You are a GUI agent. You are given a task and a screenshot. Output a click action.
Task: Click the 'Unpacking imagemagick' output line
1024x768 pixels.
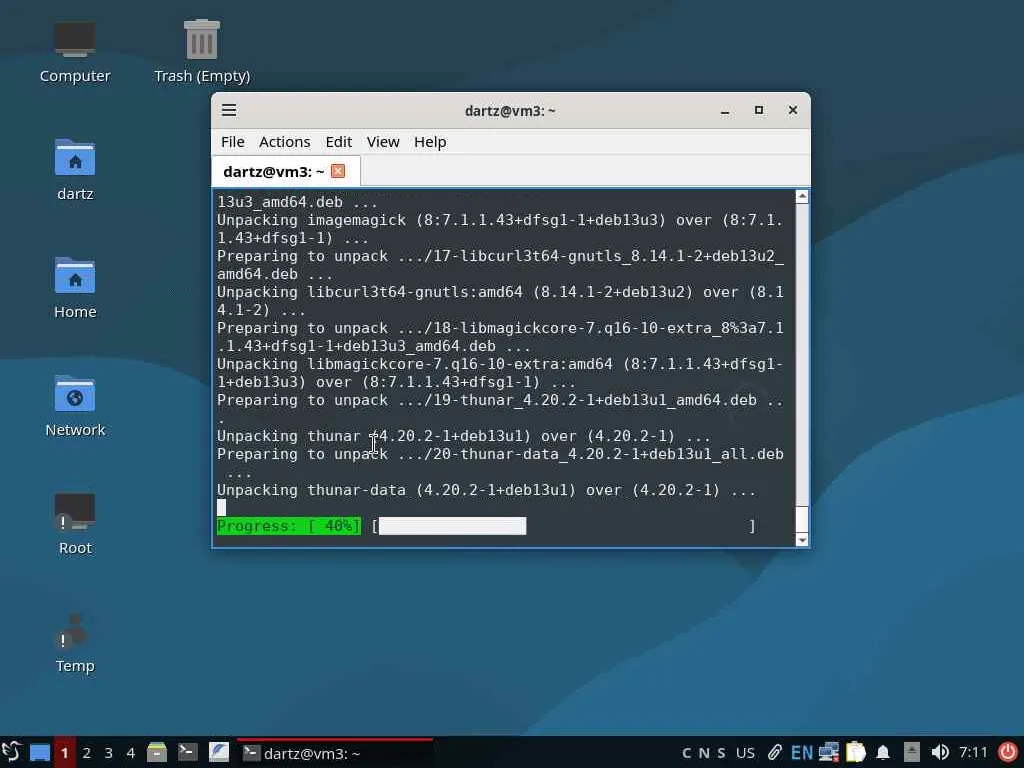[x=500, y=229]
